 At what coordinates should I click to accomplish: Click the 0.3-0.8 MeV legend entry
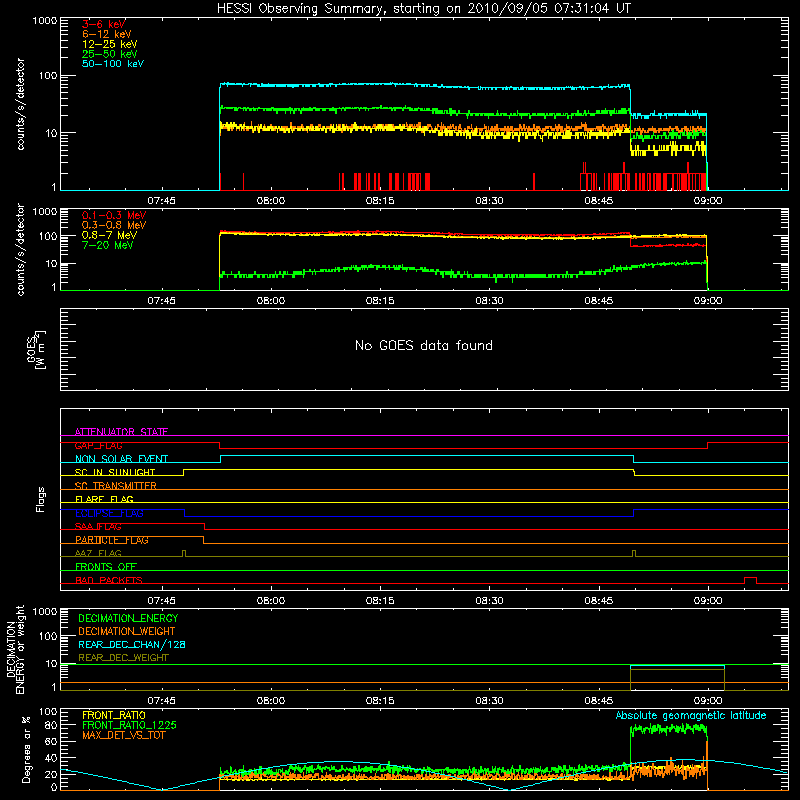click(x=114, y=225)
